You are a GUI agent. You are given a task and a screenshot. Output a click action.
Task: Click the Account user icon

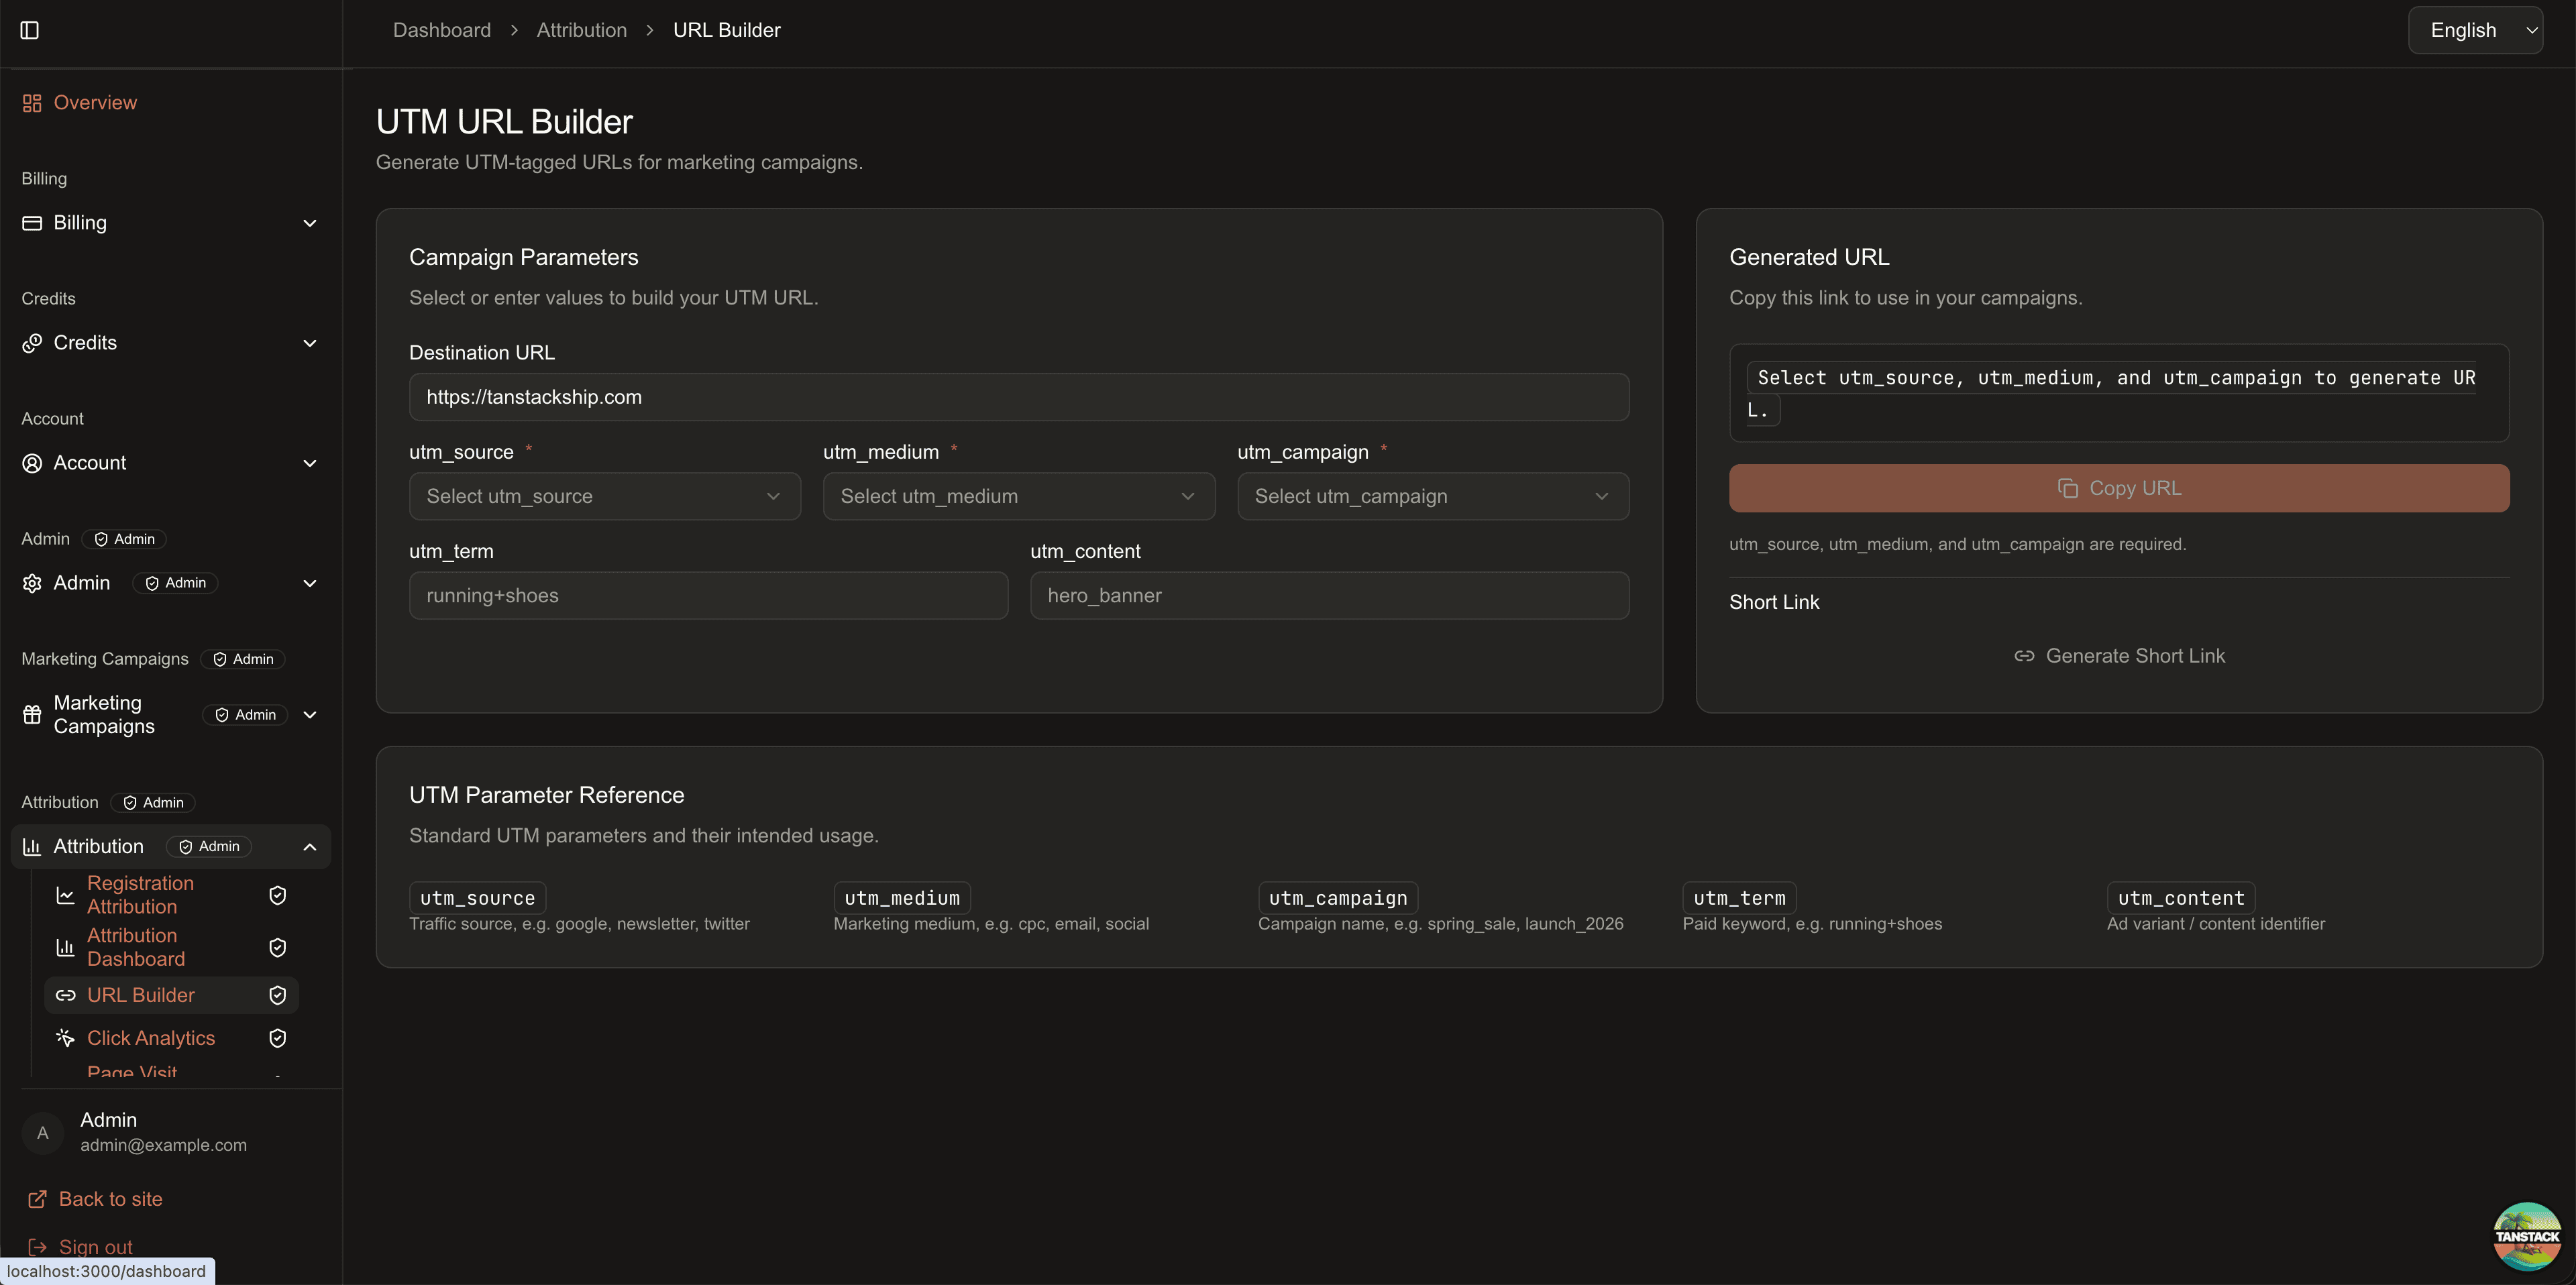[32, 463]
